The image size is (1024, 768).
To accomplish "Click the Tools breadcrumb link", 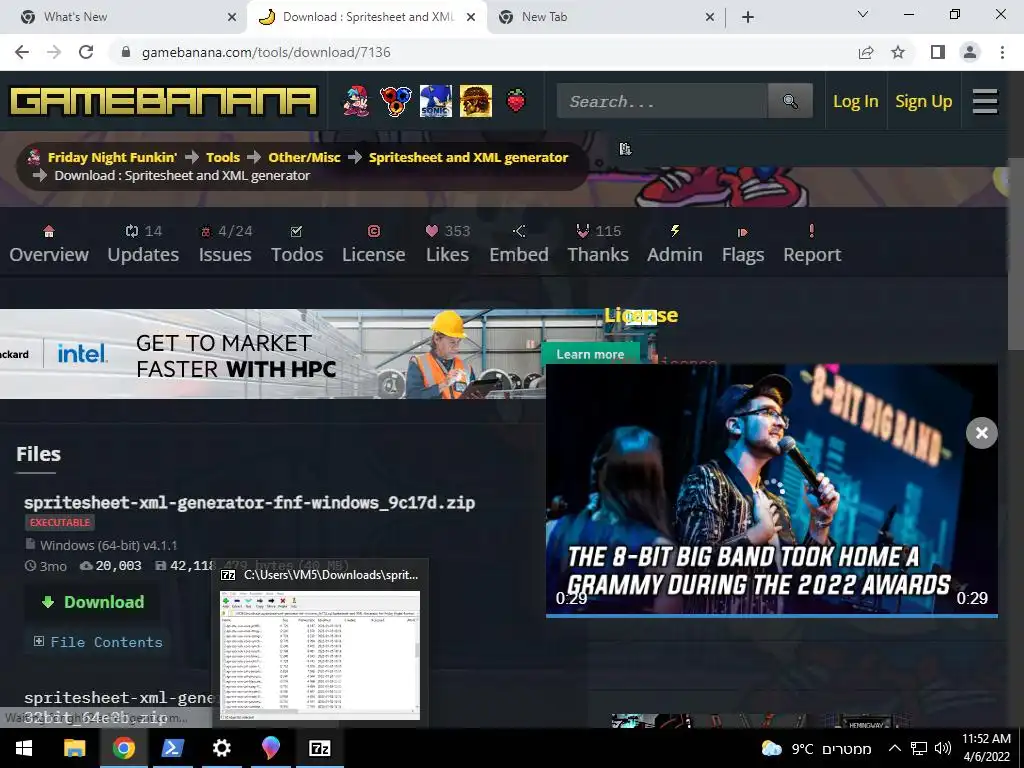I will click(x=223, y=157).
